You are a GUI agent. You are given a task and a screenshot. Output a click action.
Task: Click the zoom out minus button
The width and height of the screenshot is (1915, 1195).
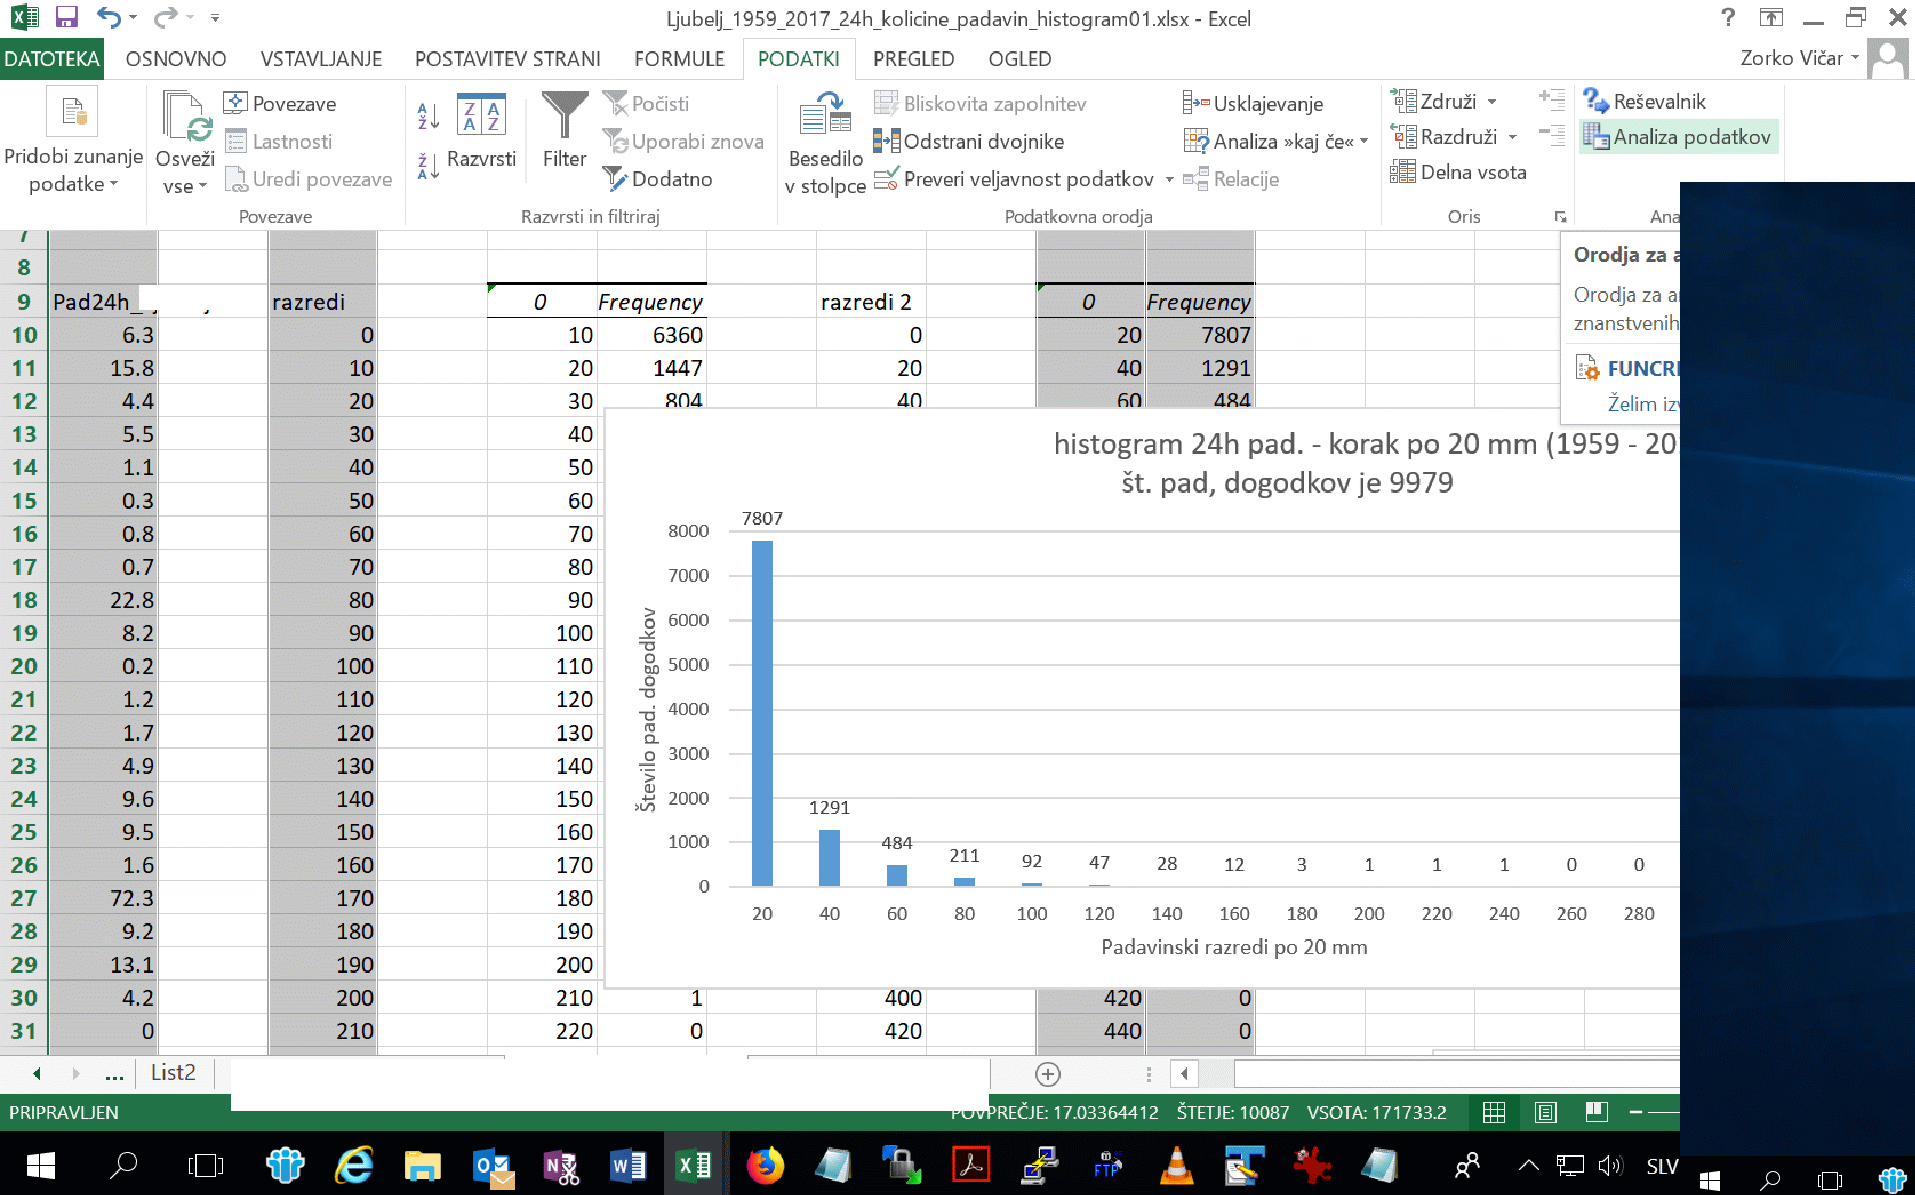click(1636, 1112)
